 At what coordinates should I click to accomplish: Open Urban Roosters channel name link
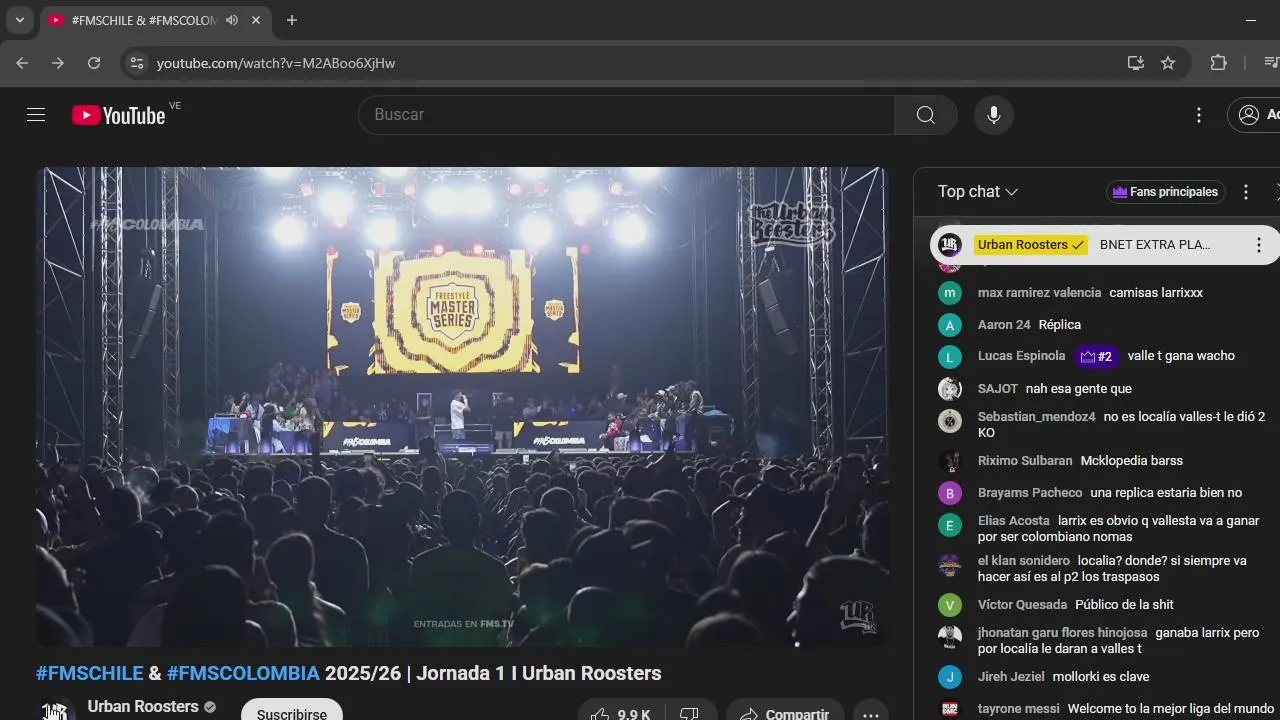[143, 707]
